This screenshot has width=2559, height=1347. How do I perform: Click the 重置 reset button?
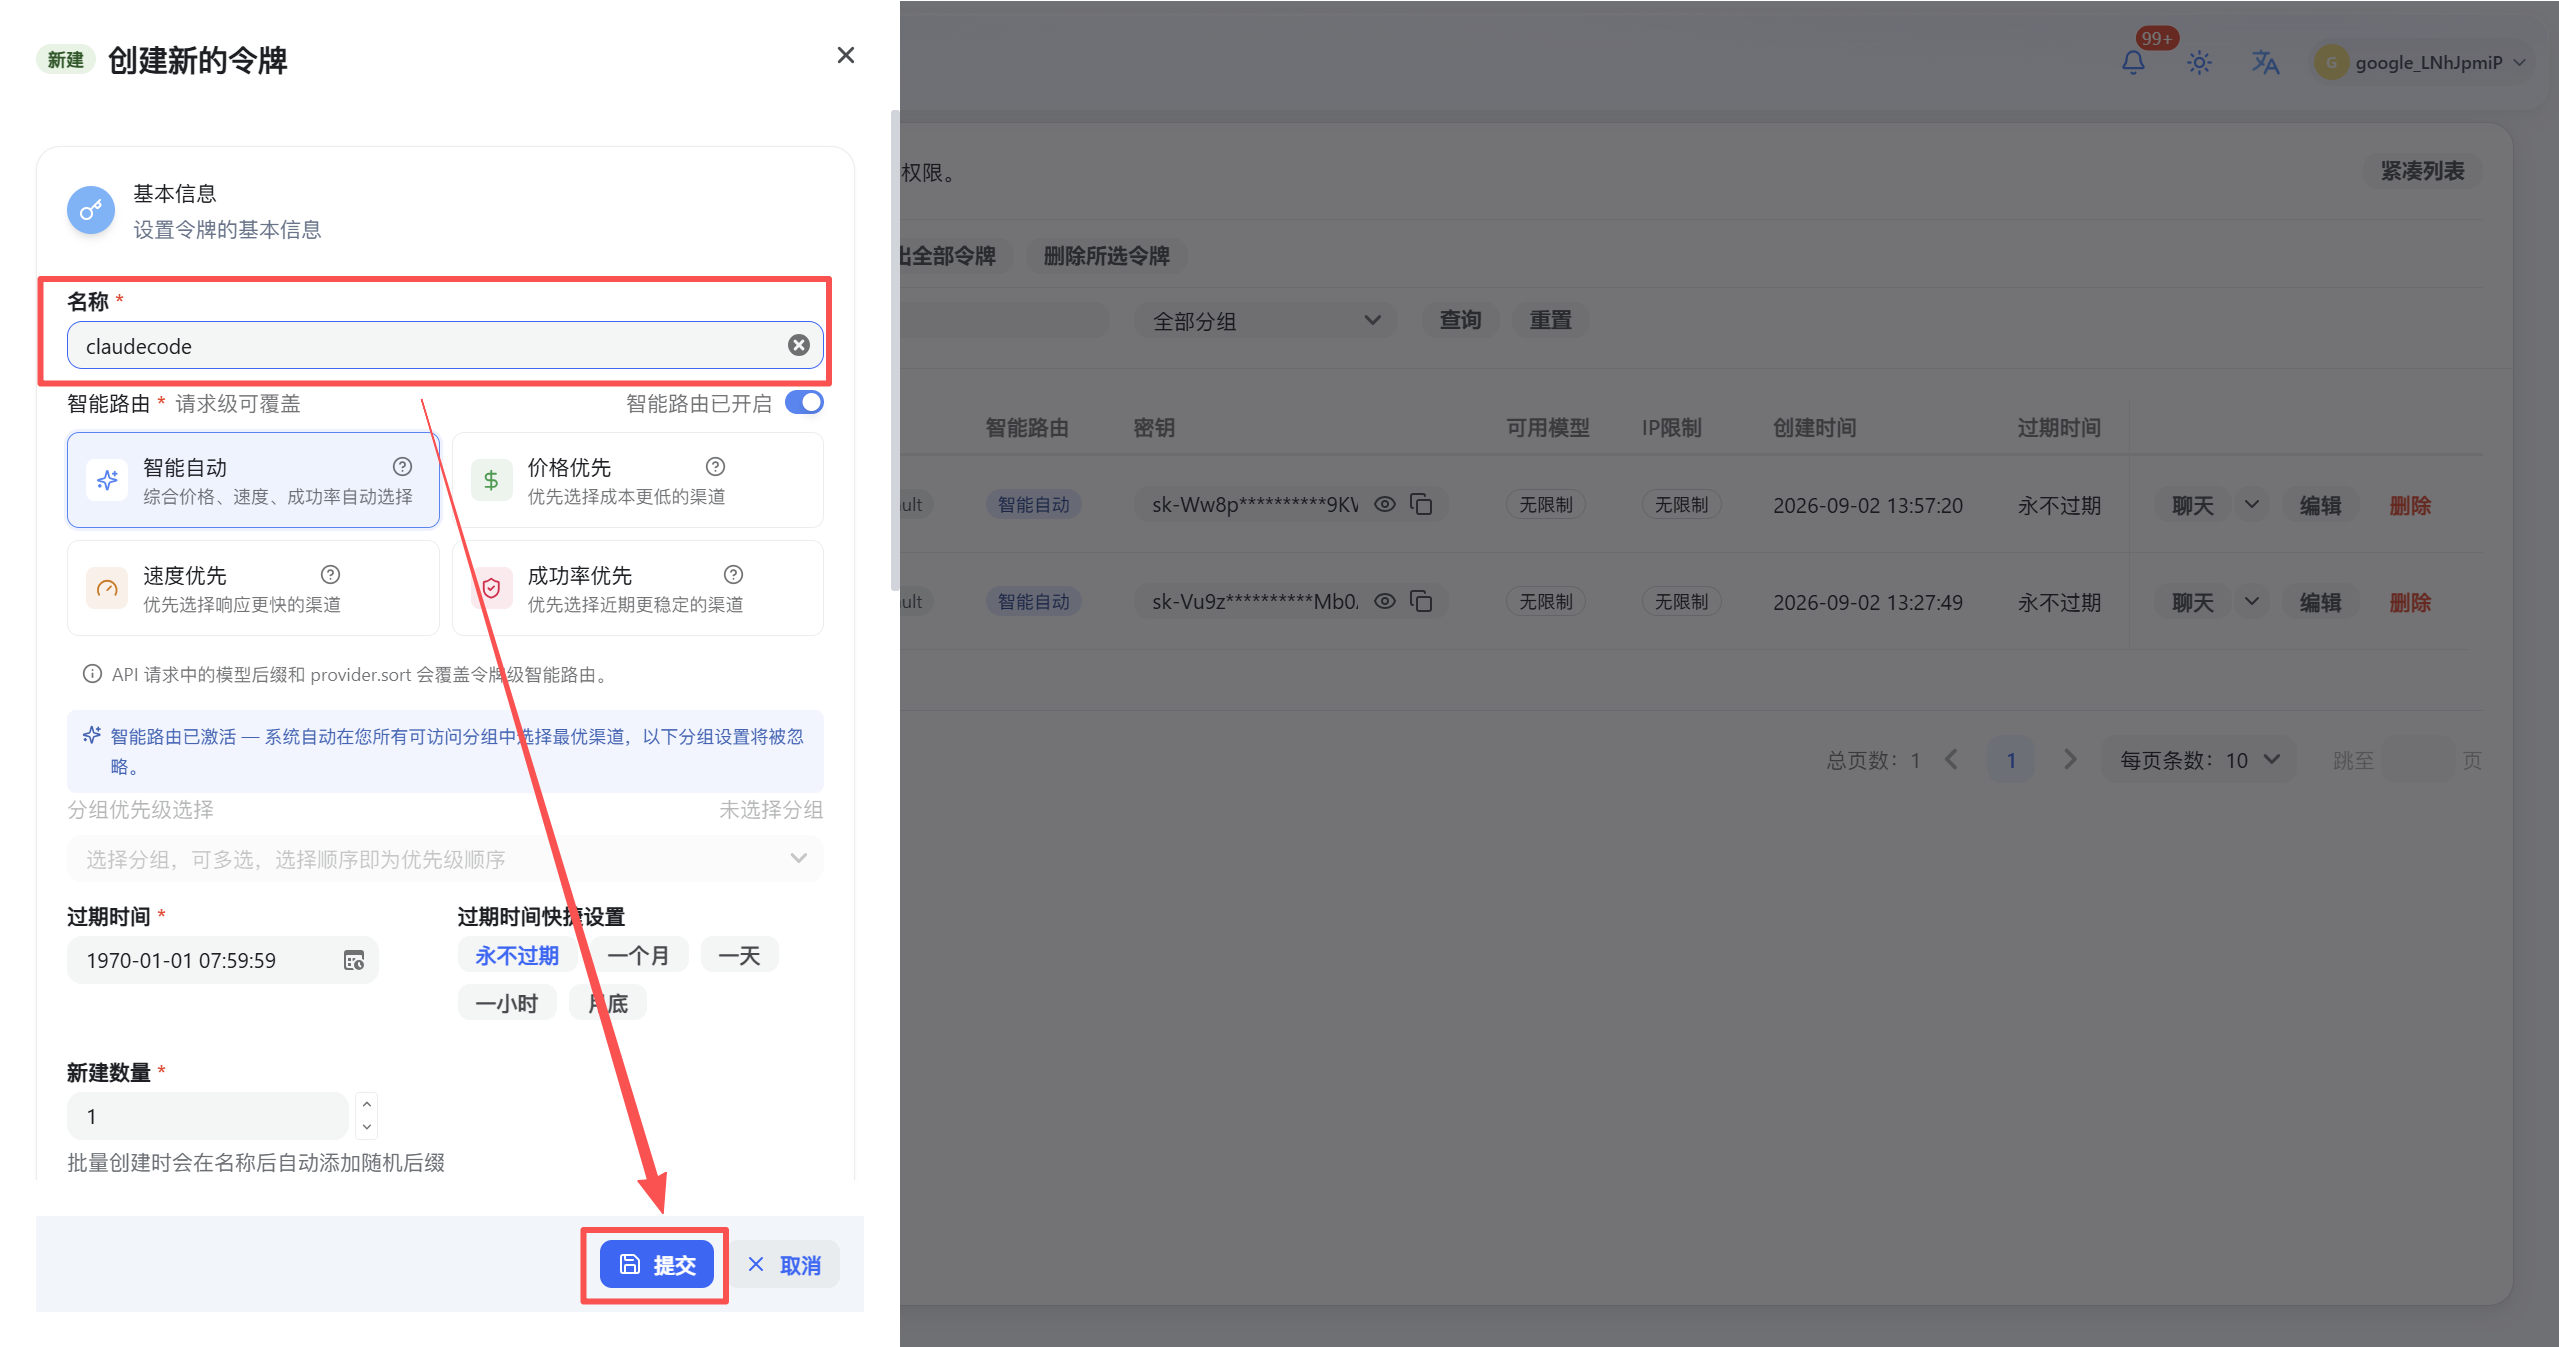point(1550,320)
